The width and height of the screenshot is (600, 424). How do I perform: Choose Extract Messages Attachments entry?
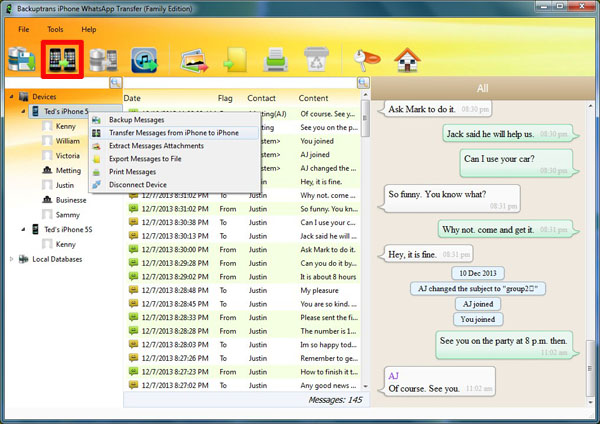pyautogui.click(x=174, y=146)
